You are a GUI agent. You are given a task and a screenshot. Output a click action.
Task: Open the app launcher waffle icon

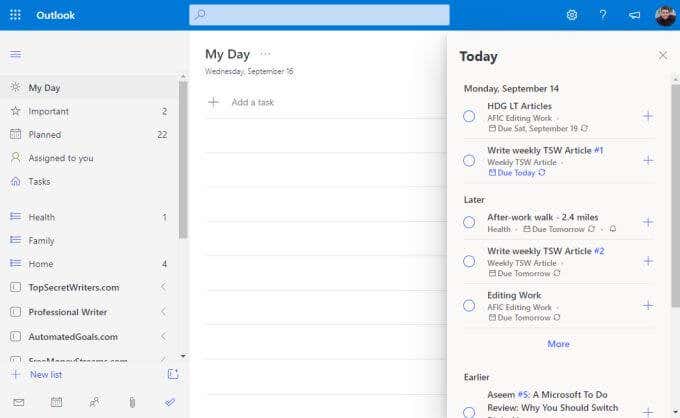(15, 15)
